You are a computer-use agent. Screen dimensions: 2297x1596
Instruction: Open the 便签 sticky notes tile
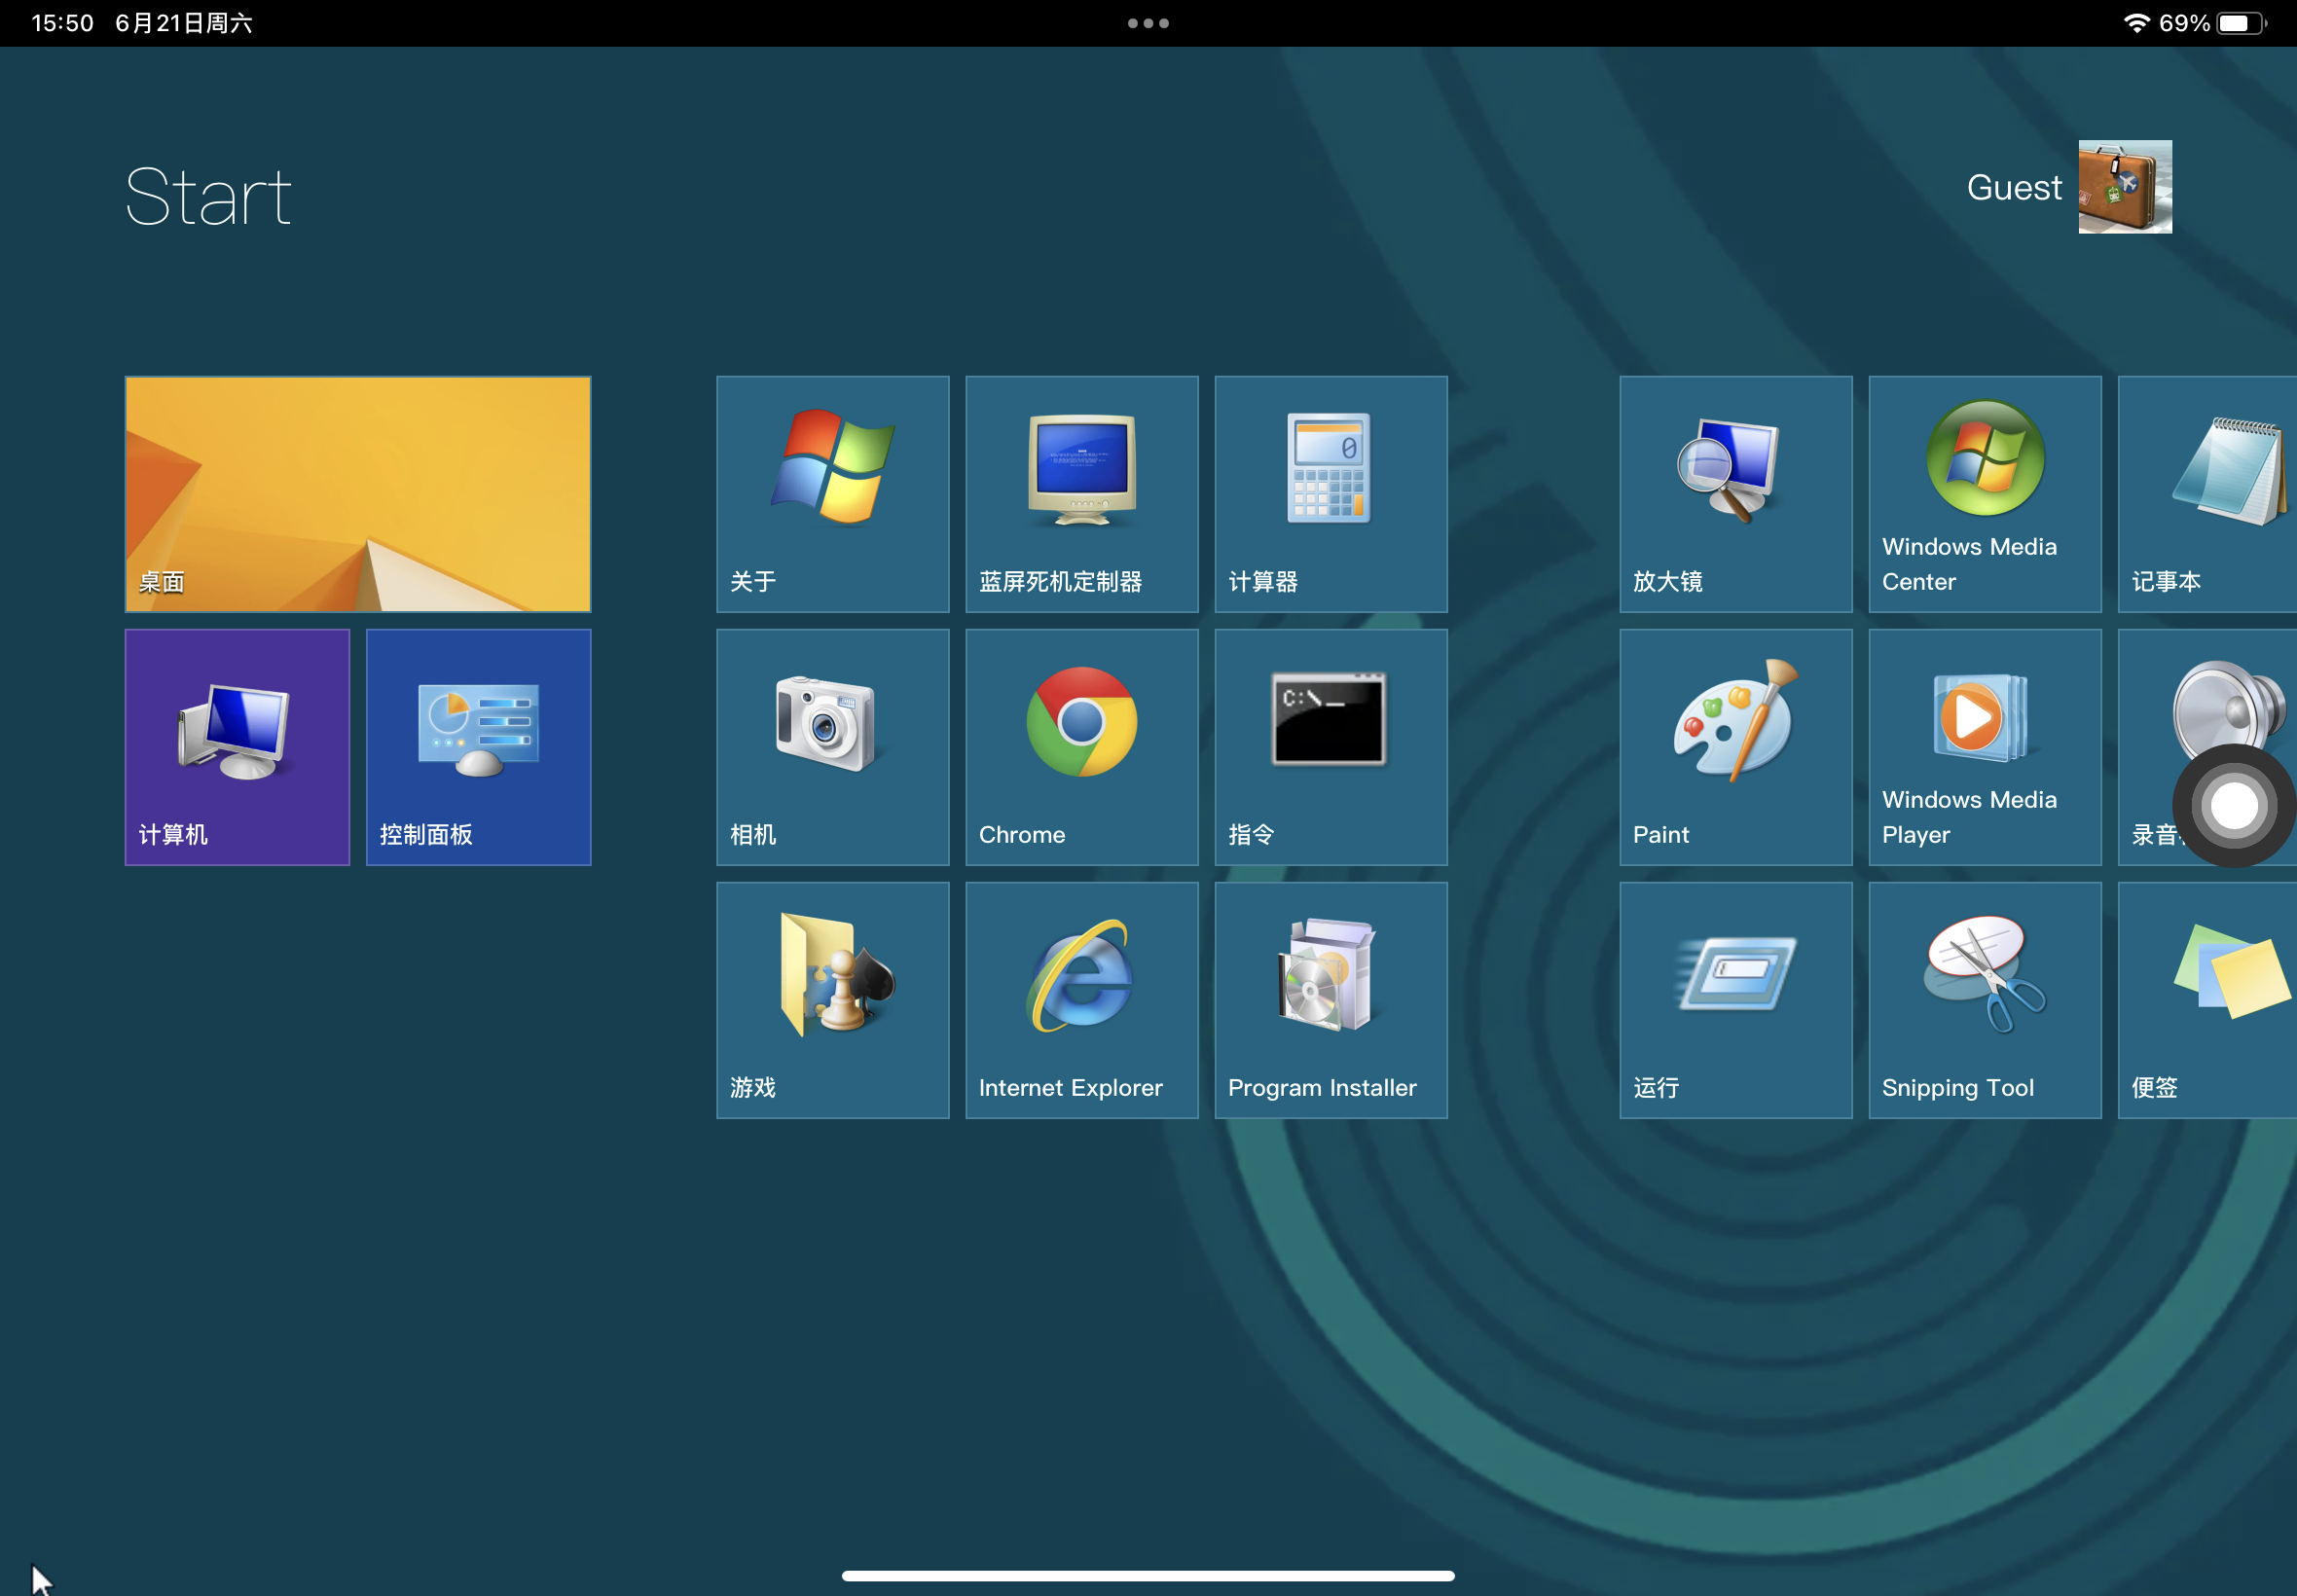tap(2207, 1000)
